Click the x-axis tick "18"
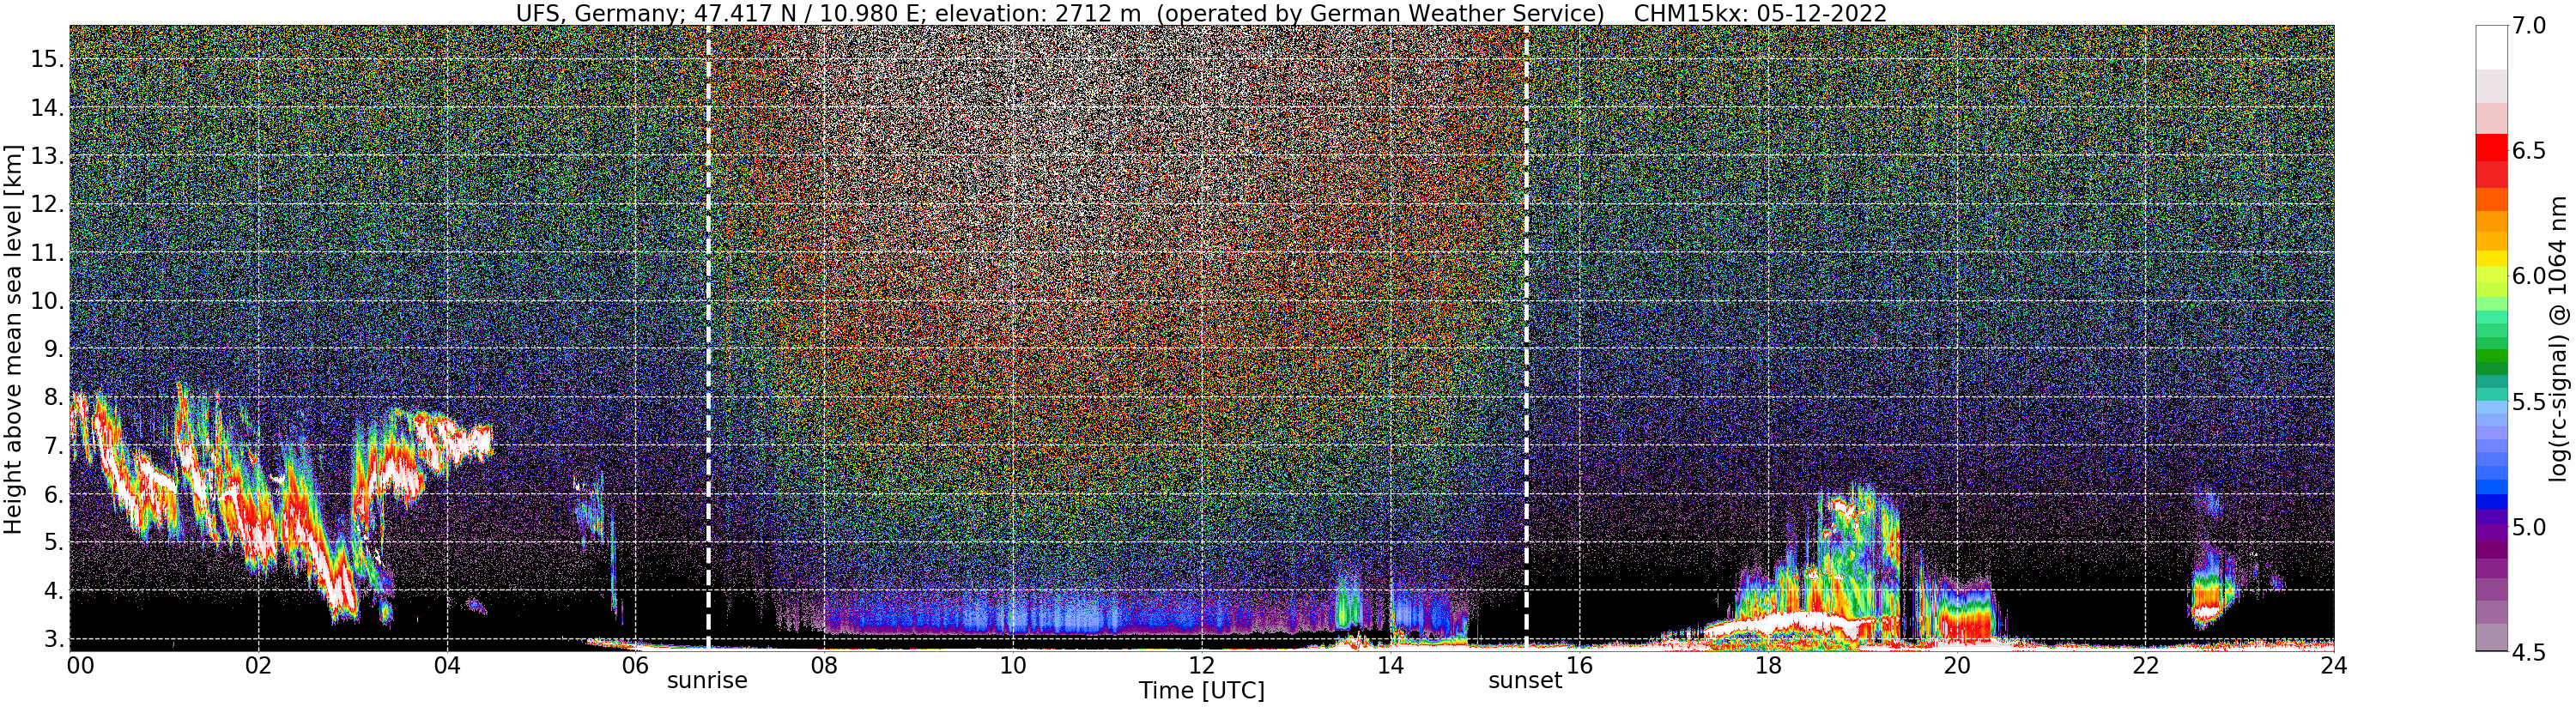Screen dimensions: 2576x707 1768,666
